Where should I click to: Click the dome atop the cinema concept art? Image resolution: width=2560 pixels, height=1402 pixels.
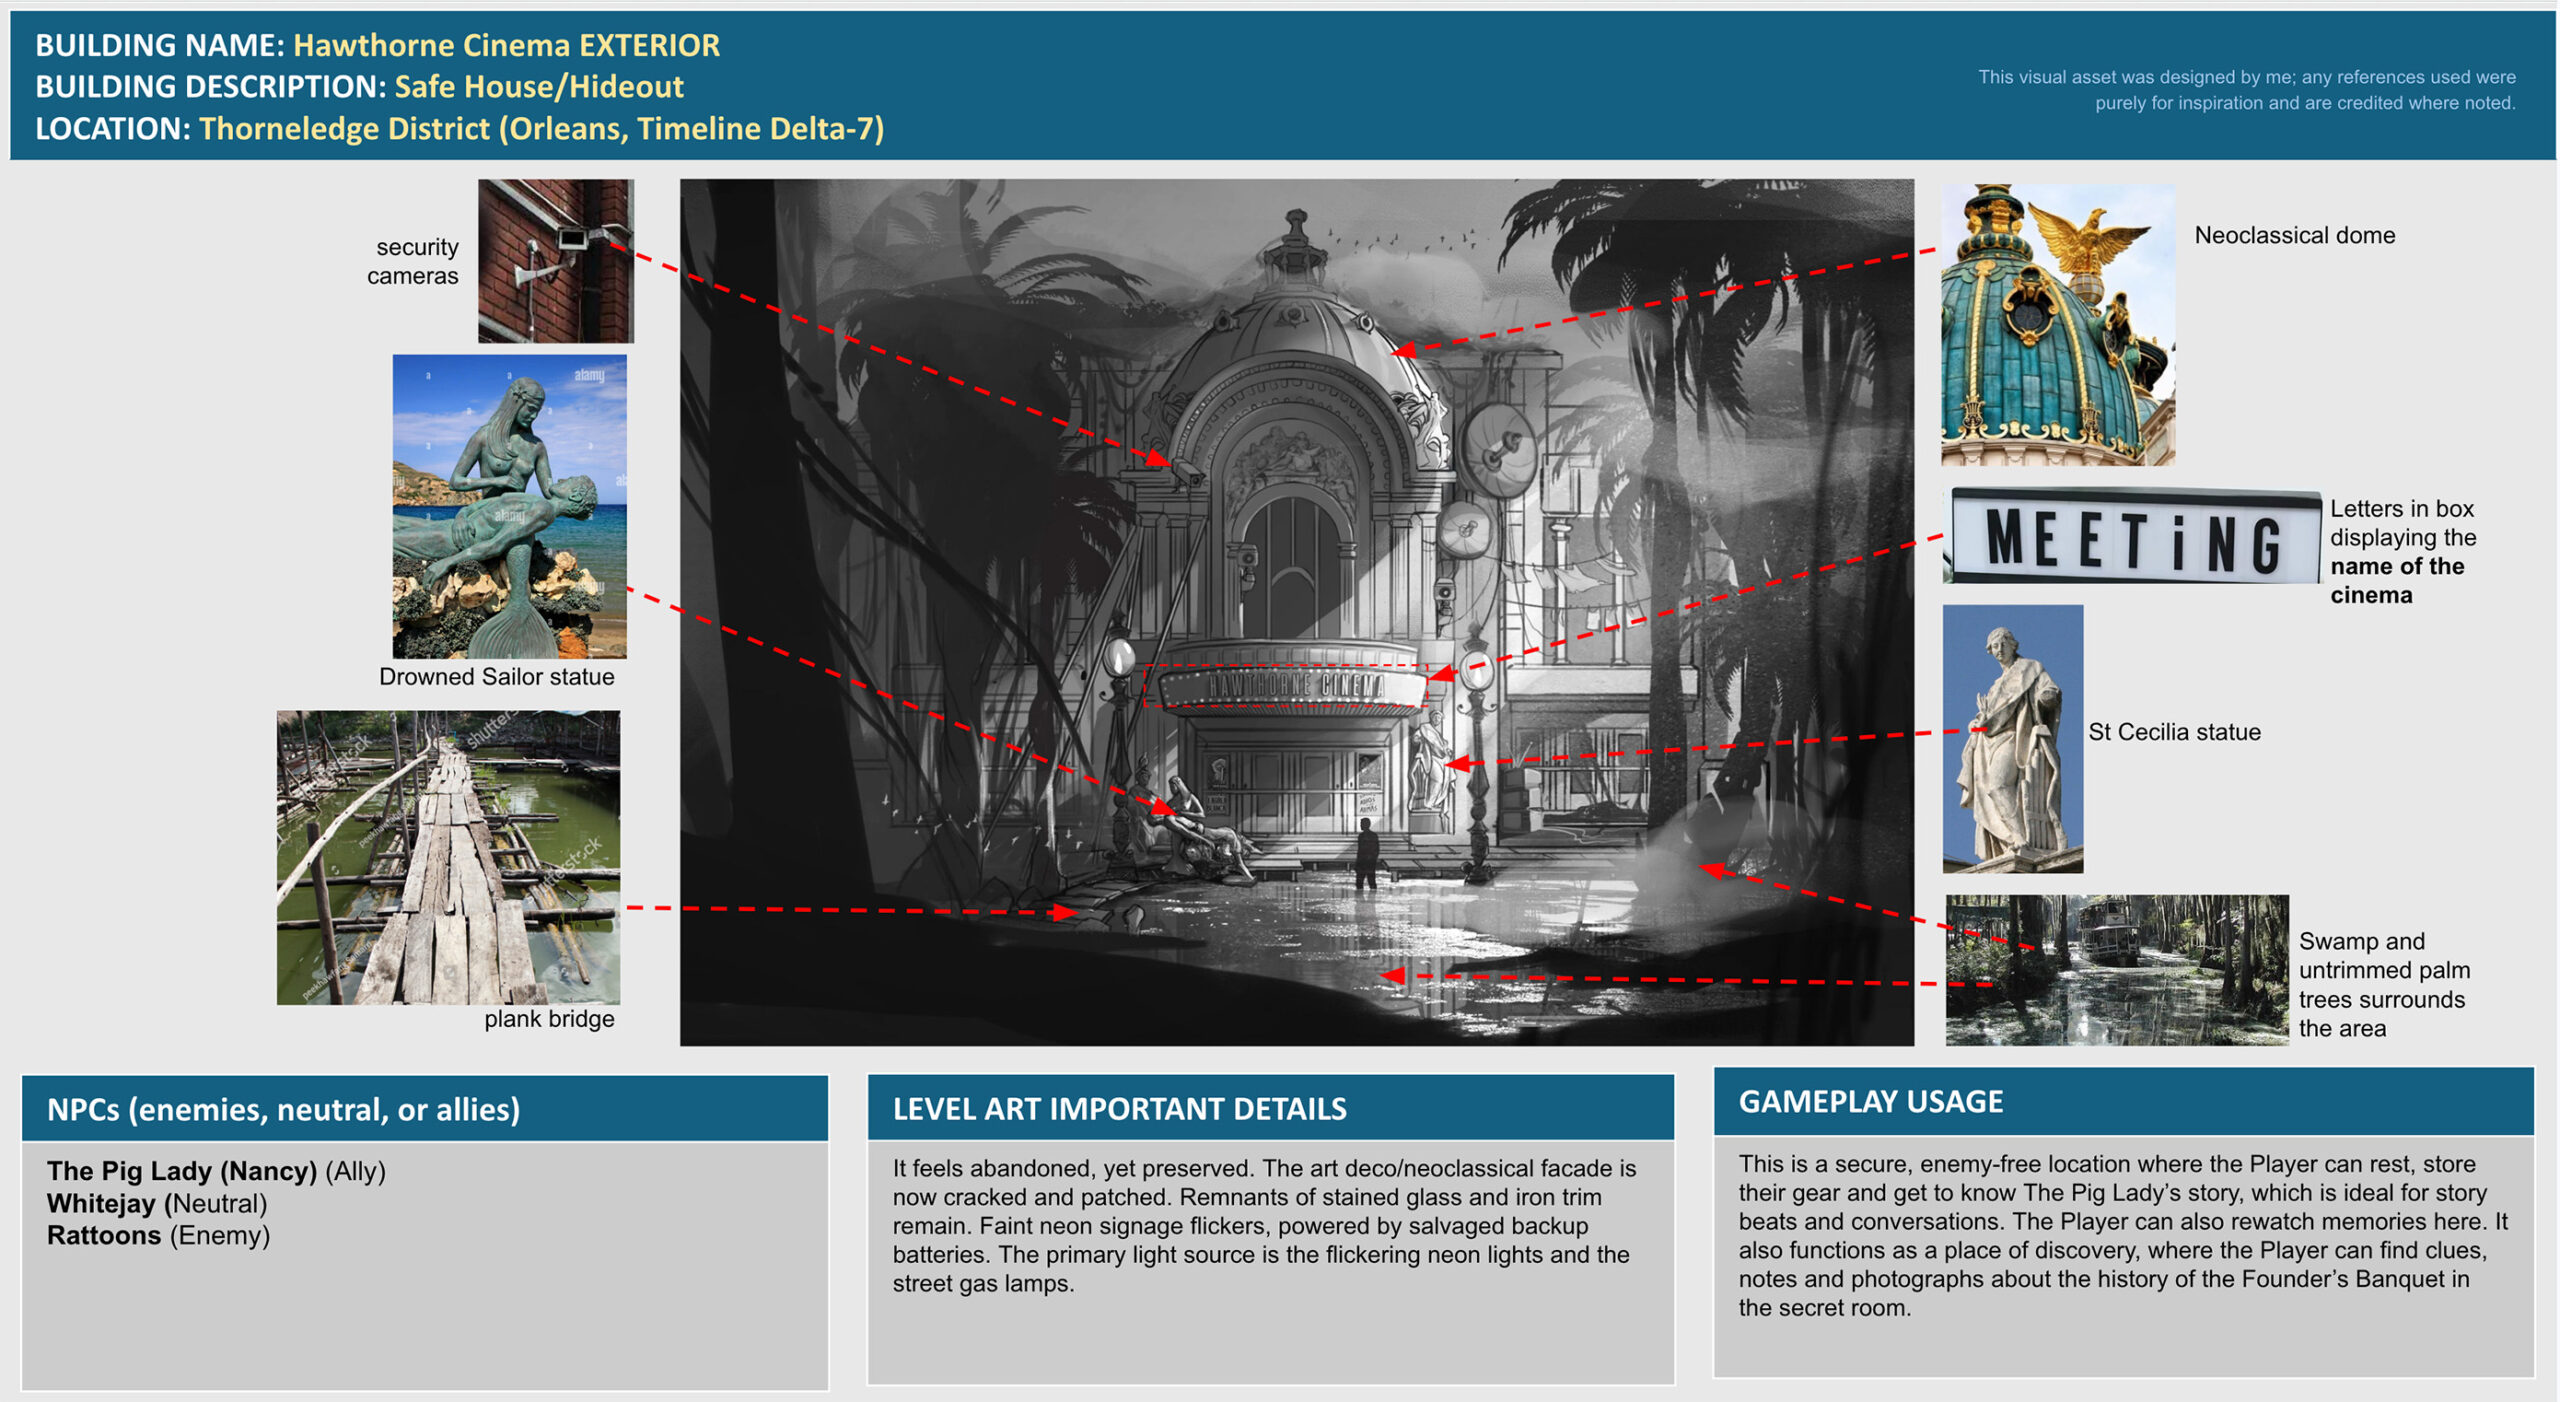tap(1296, 330)
